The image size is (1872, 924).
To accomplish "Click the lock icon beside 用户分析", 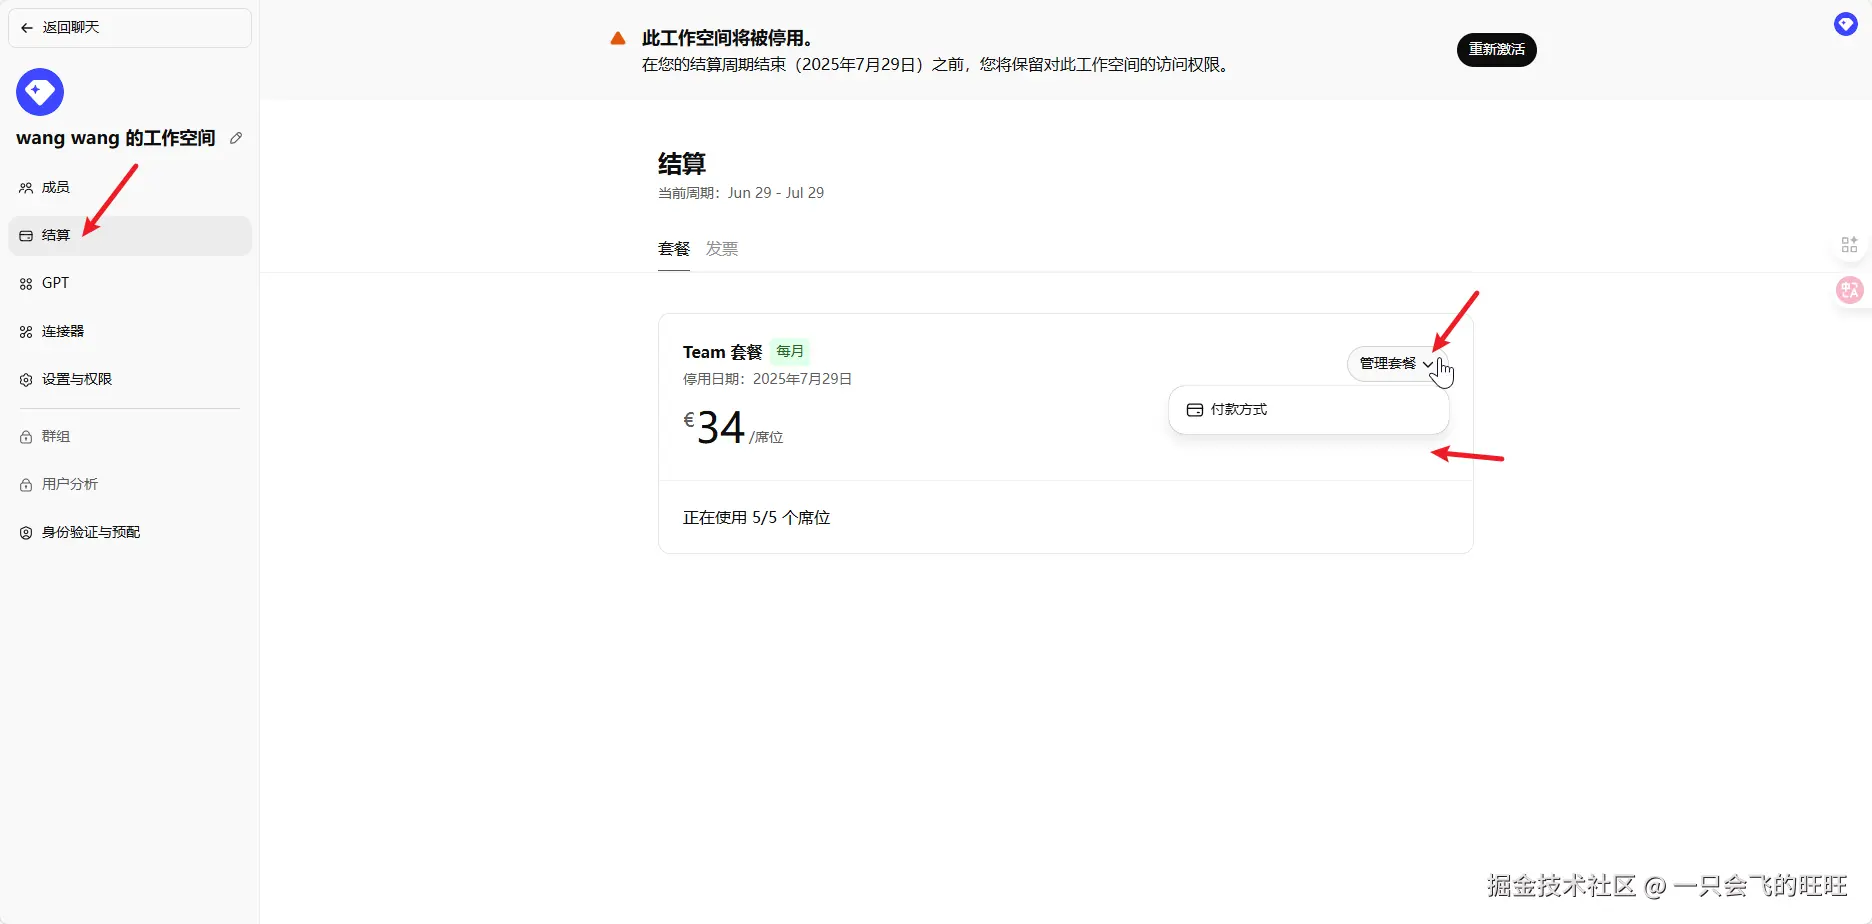I will [26, 485].
